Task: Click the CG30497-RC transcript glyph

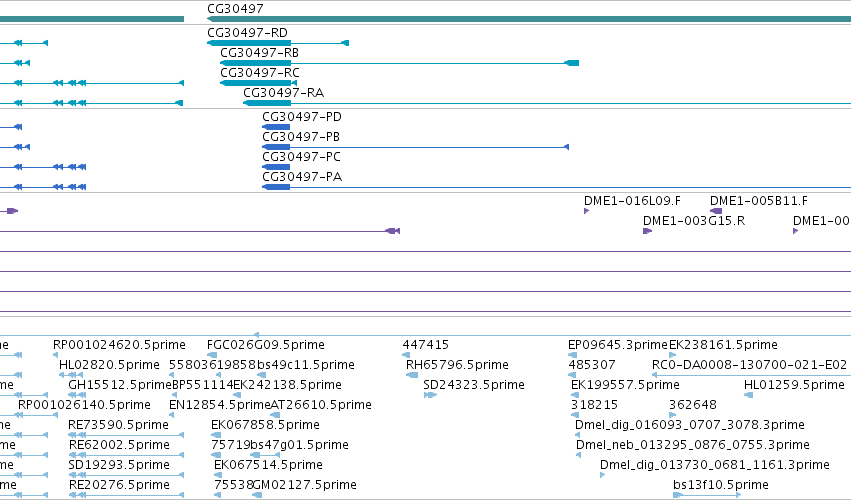Action: pos(258,83)
